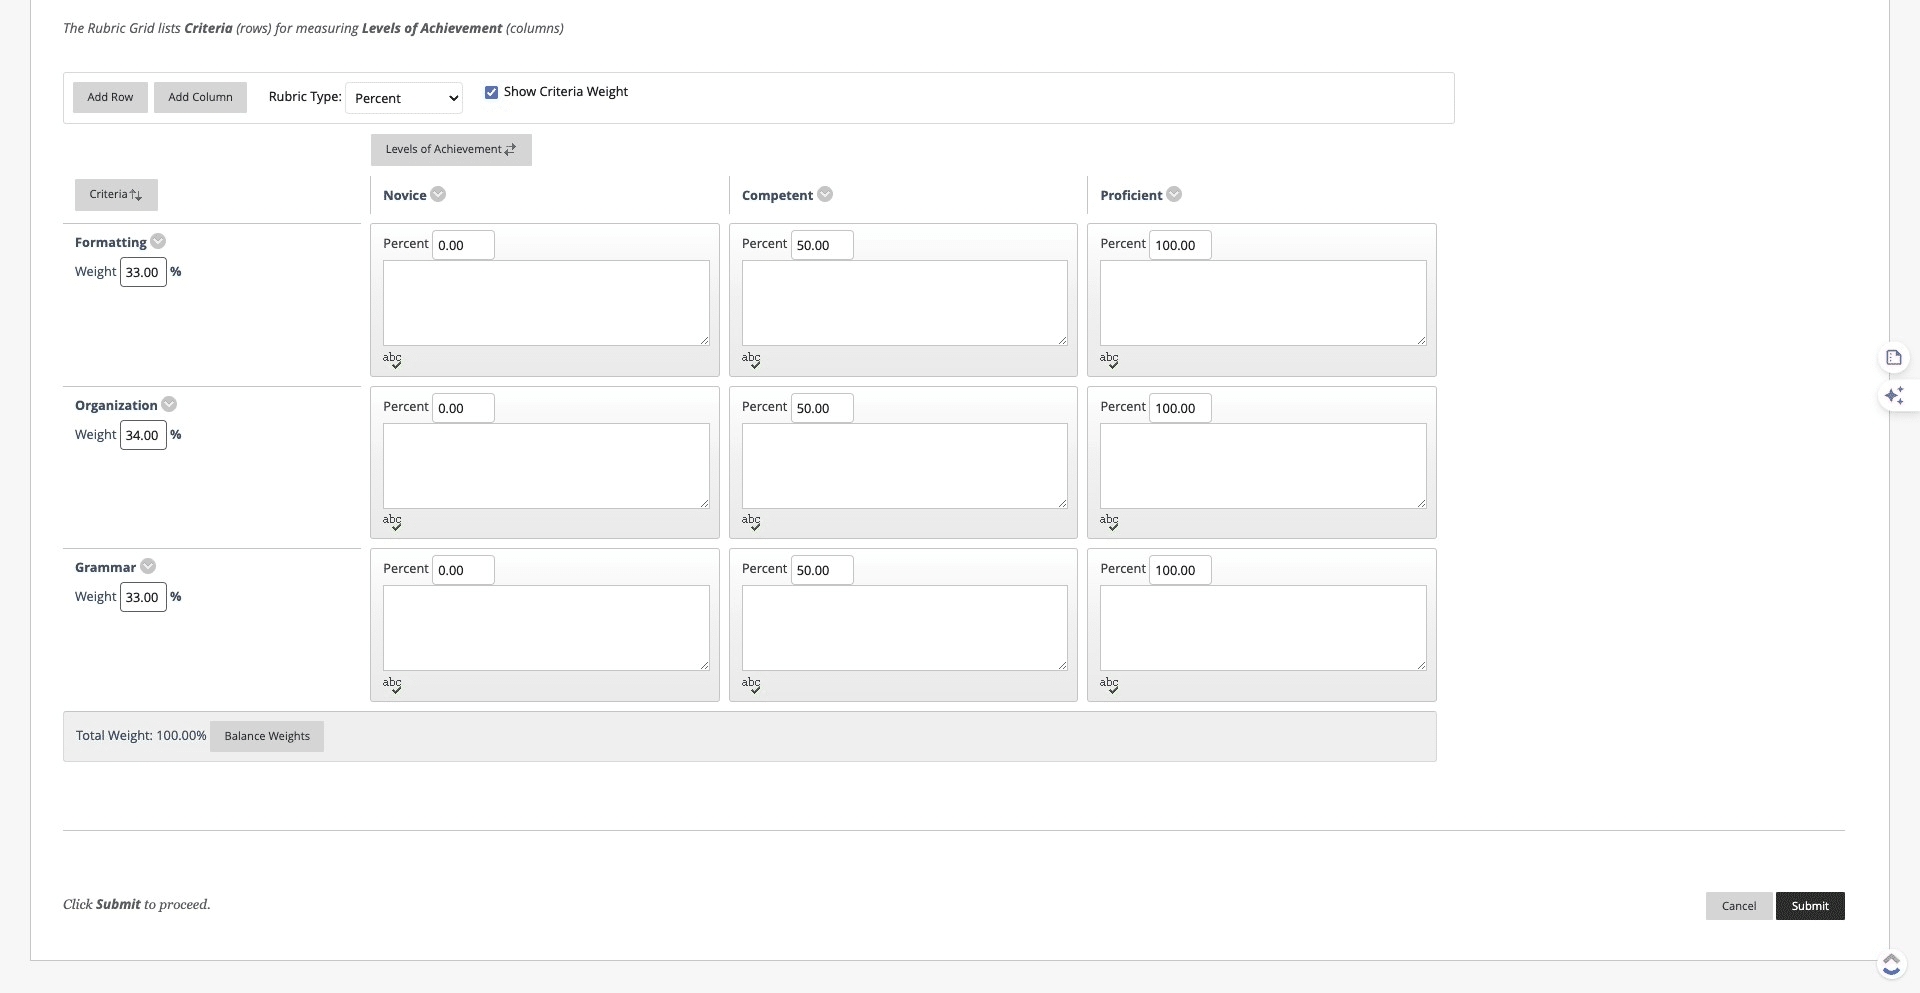
Task: Open the Formatting criterion options chevron
Action: tap(158, 242)
